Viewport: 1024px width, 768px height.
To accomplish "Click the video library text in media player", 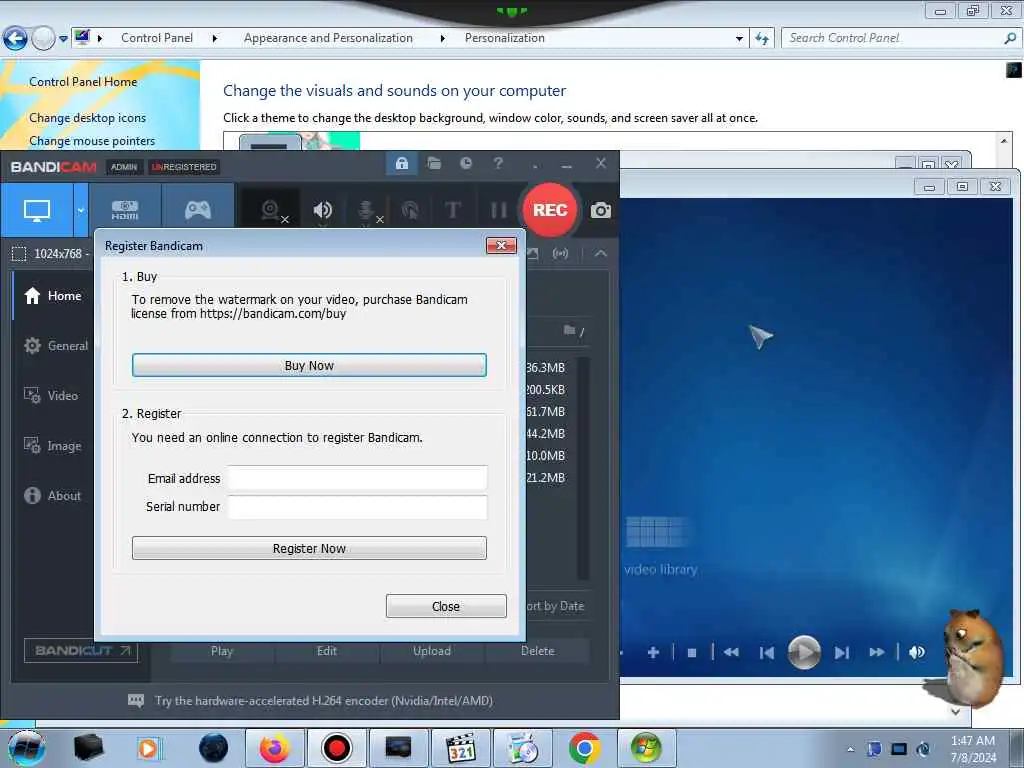I will 660,569.
